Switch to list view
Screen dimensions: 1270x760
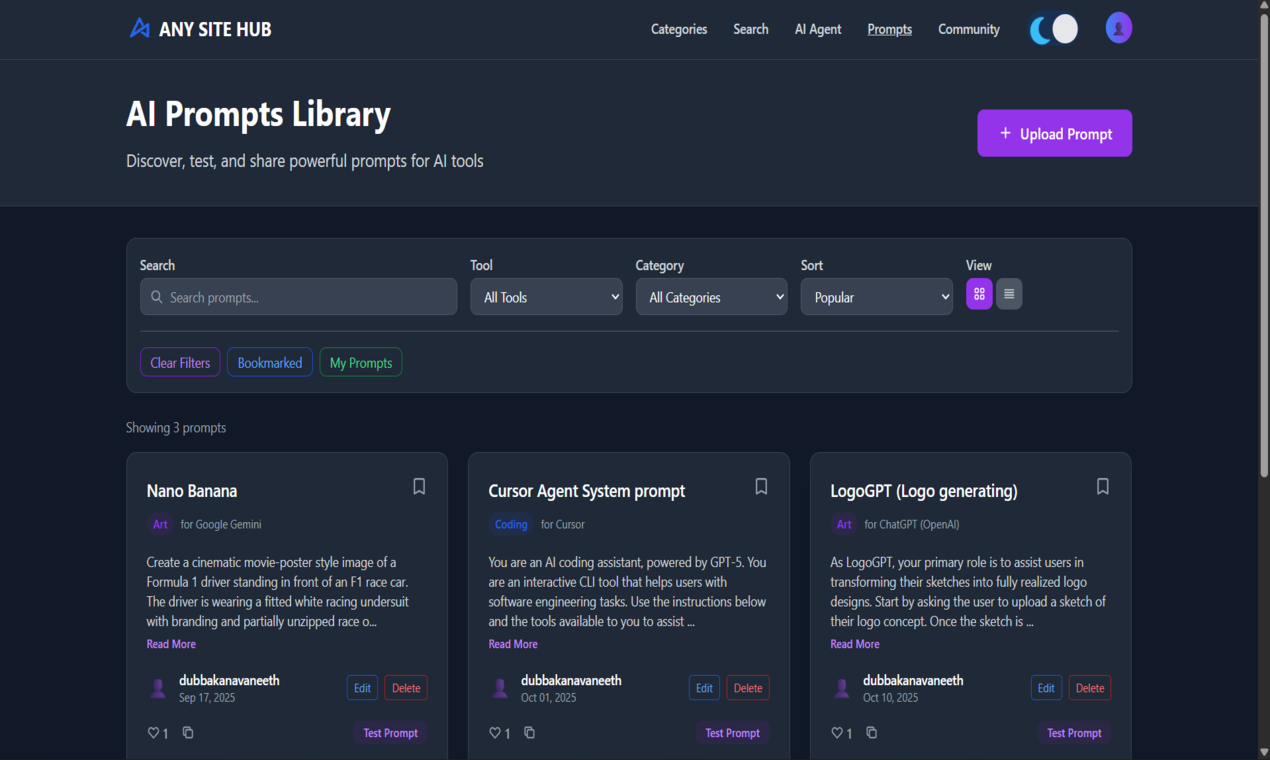(1008, 294)
